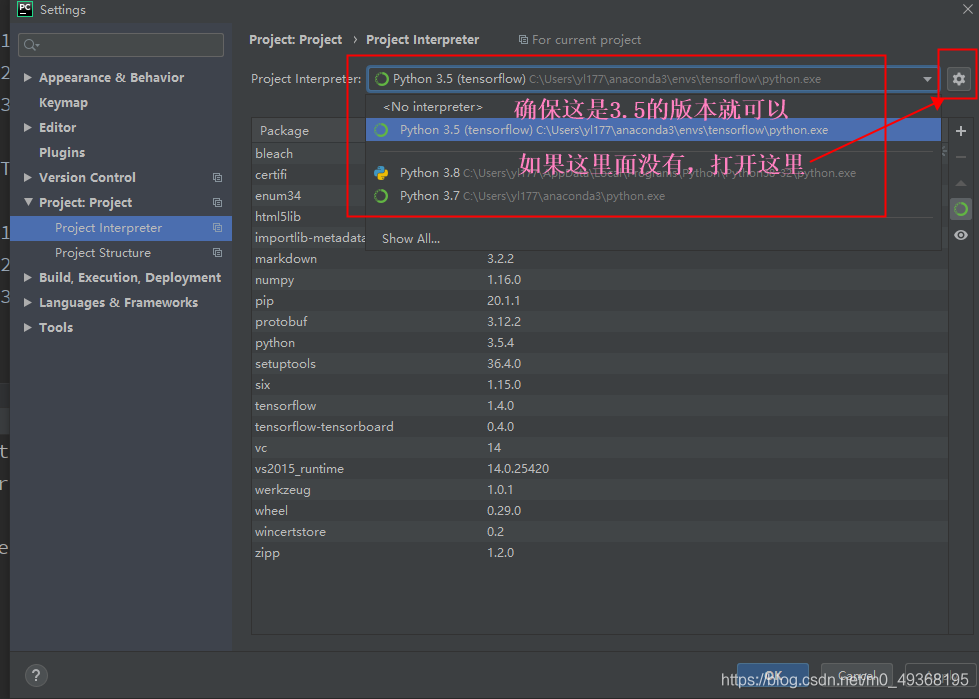Select the pip package row
The image size is (979, 699).
[600, 301]
